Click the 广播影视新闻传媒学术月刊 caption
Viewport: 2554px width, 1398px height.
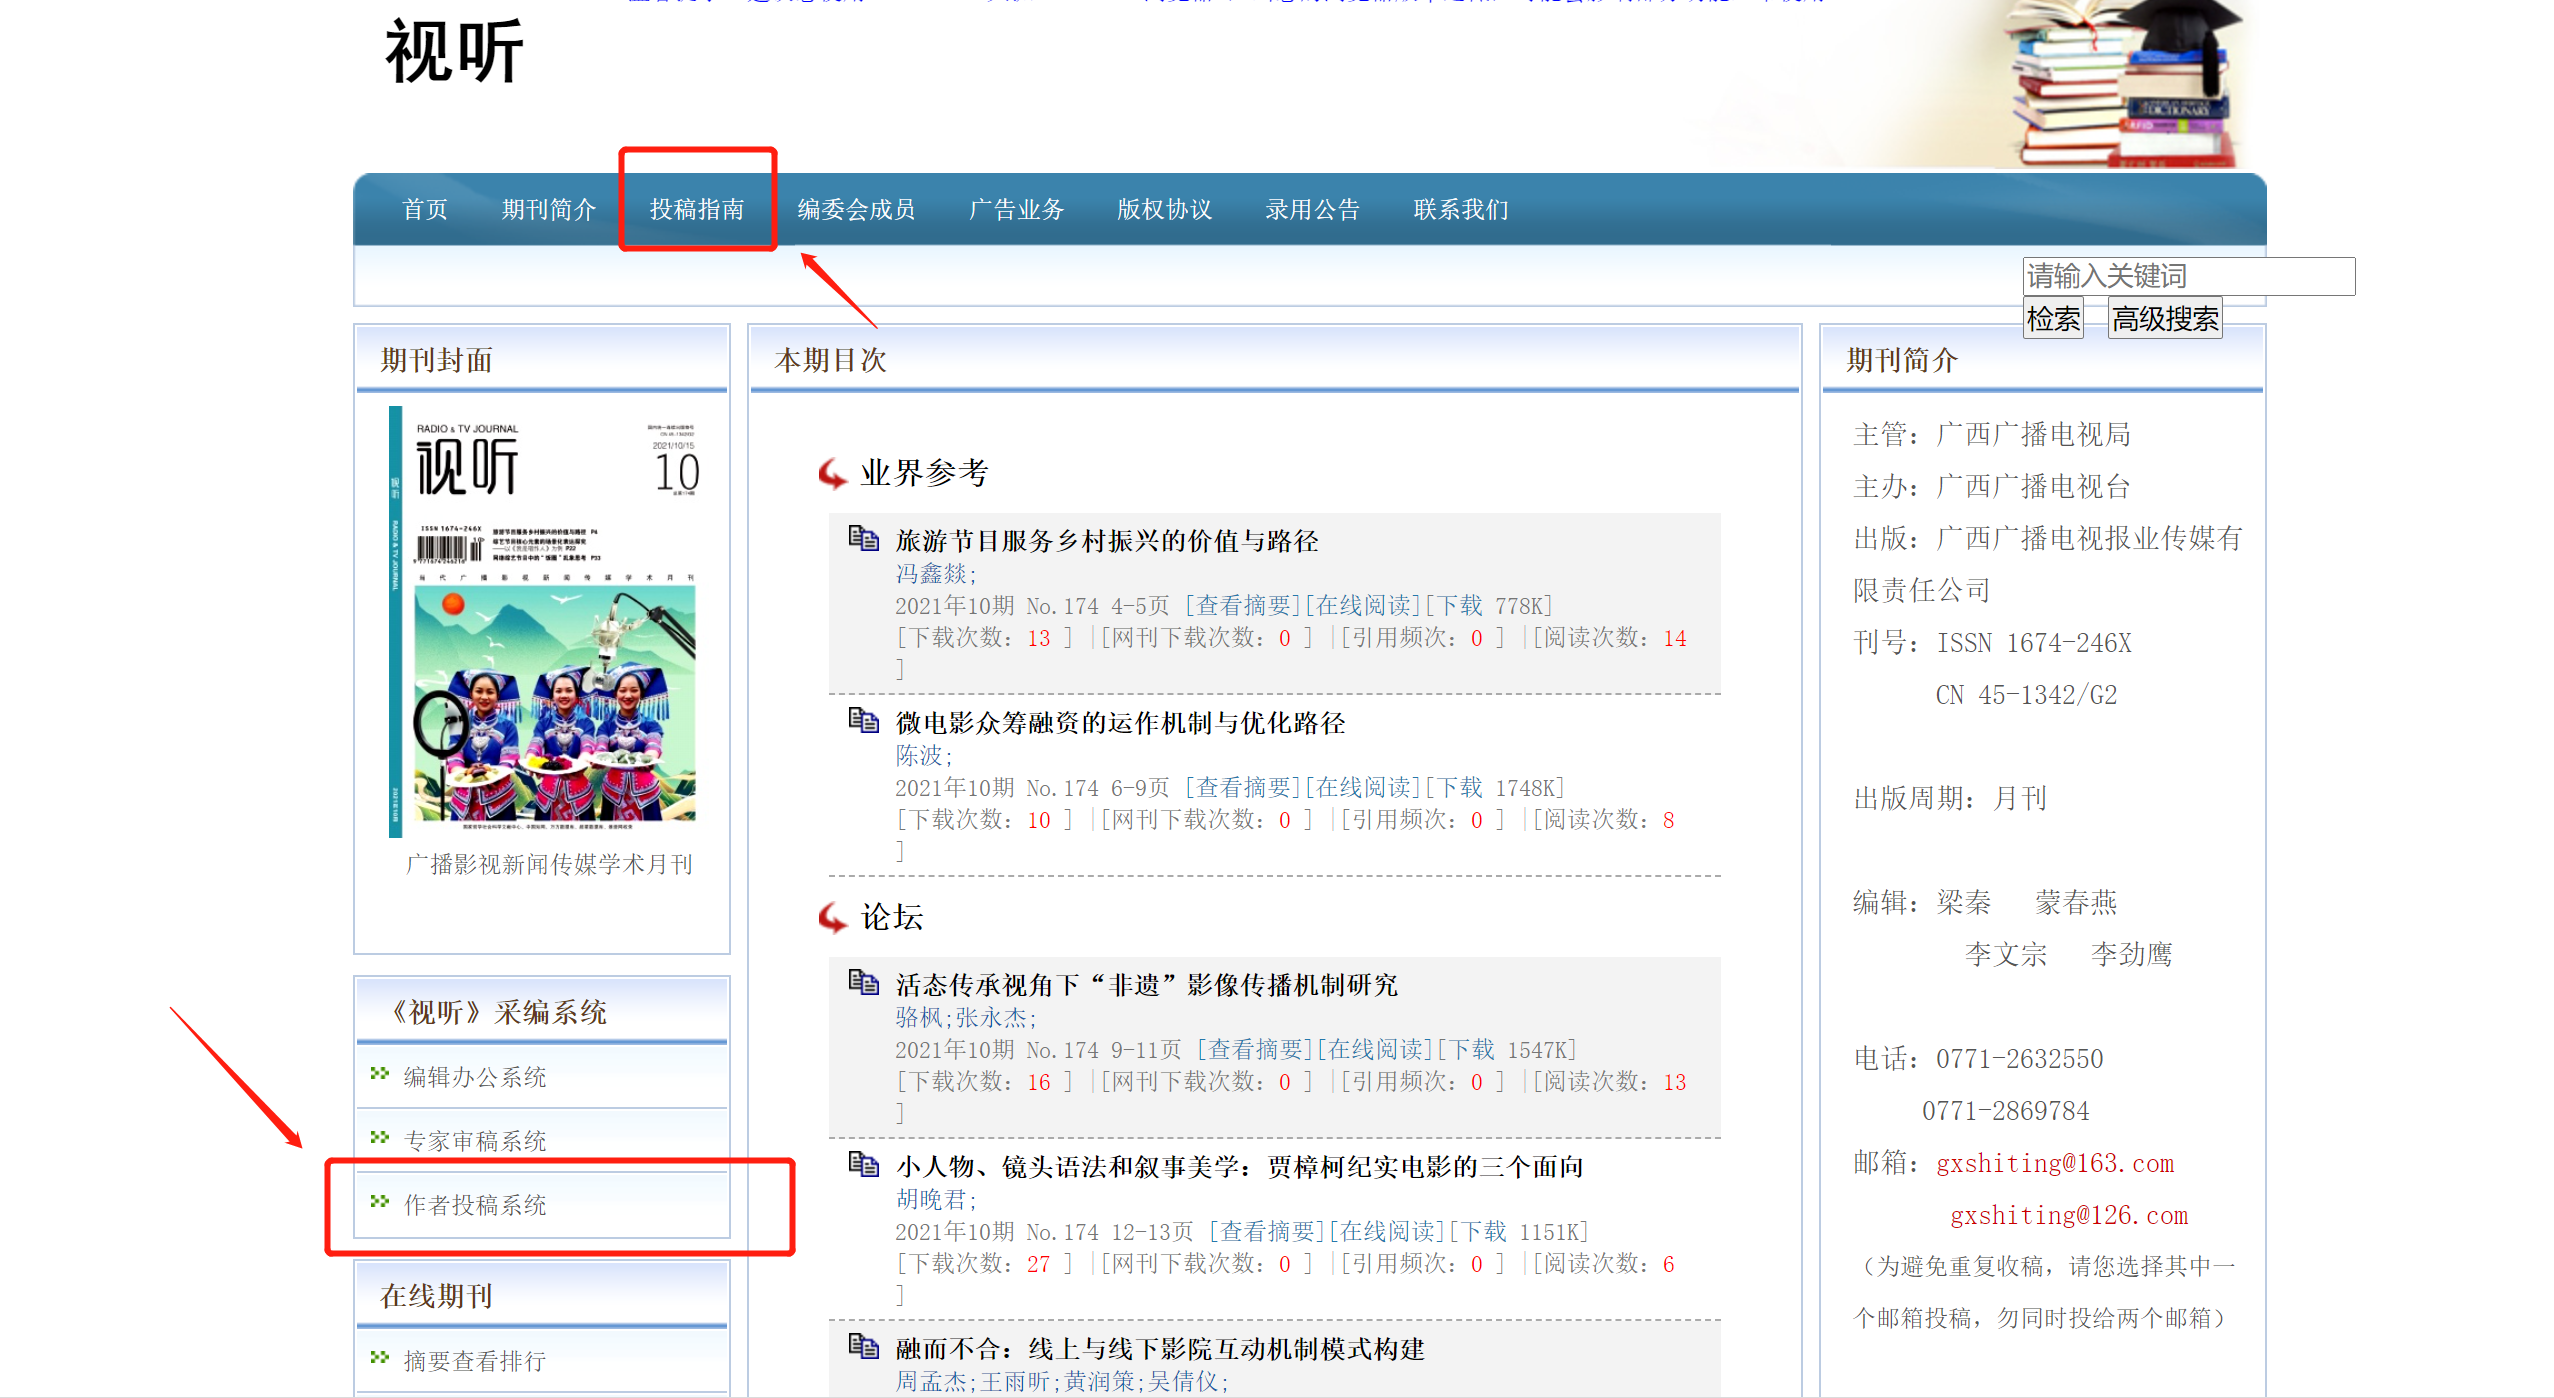tap(549, 864)
